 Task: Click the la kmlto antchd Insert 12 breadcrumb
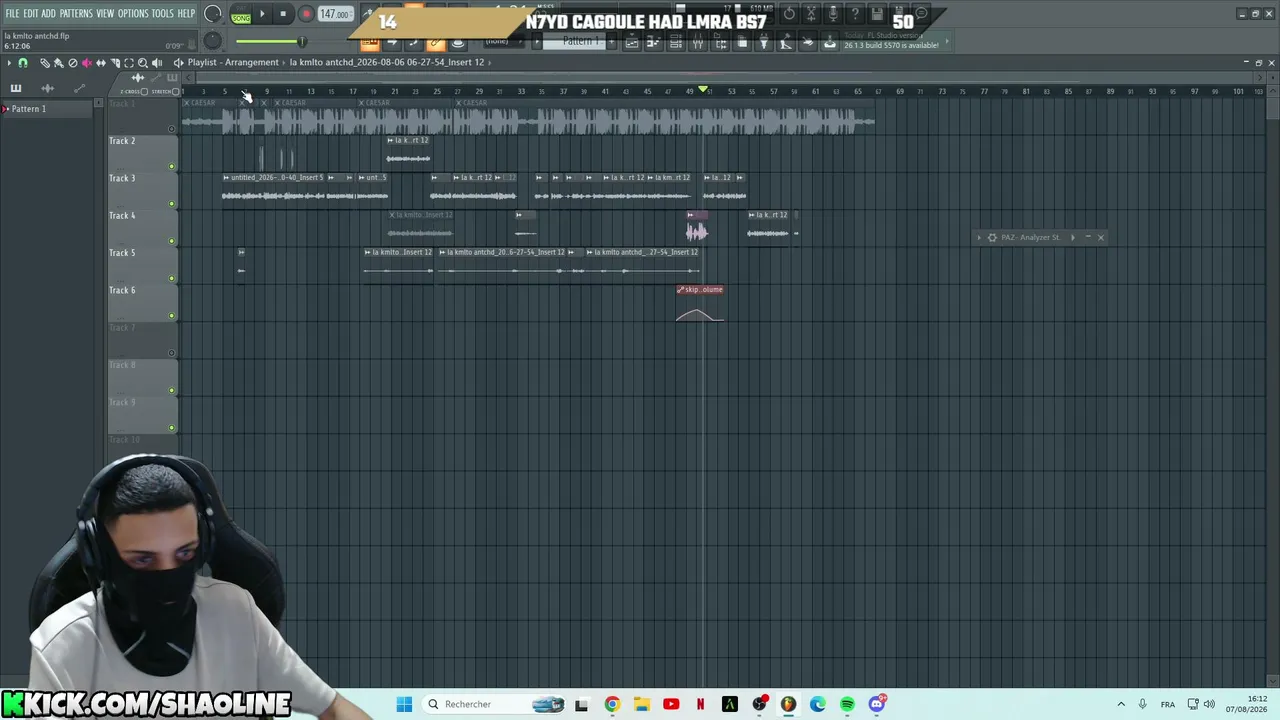tap(387, 62)
